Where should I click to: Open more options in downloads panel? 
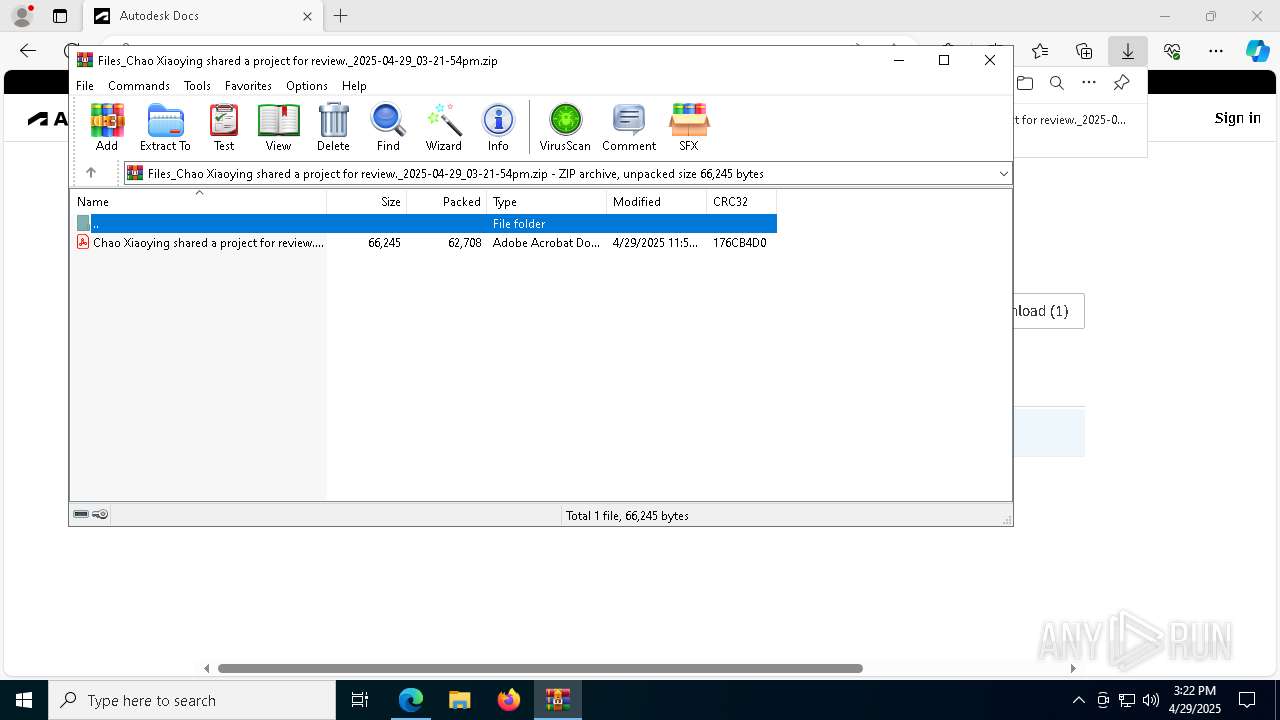(x=1089, y=83)
